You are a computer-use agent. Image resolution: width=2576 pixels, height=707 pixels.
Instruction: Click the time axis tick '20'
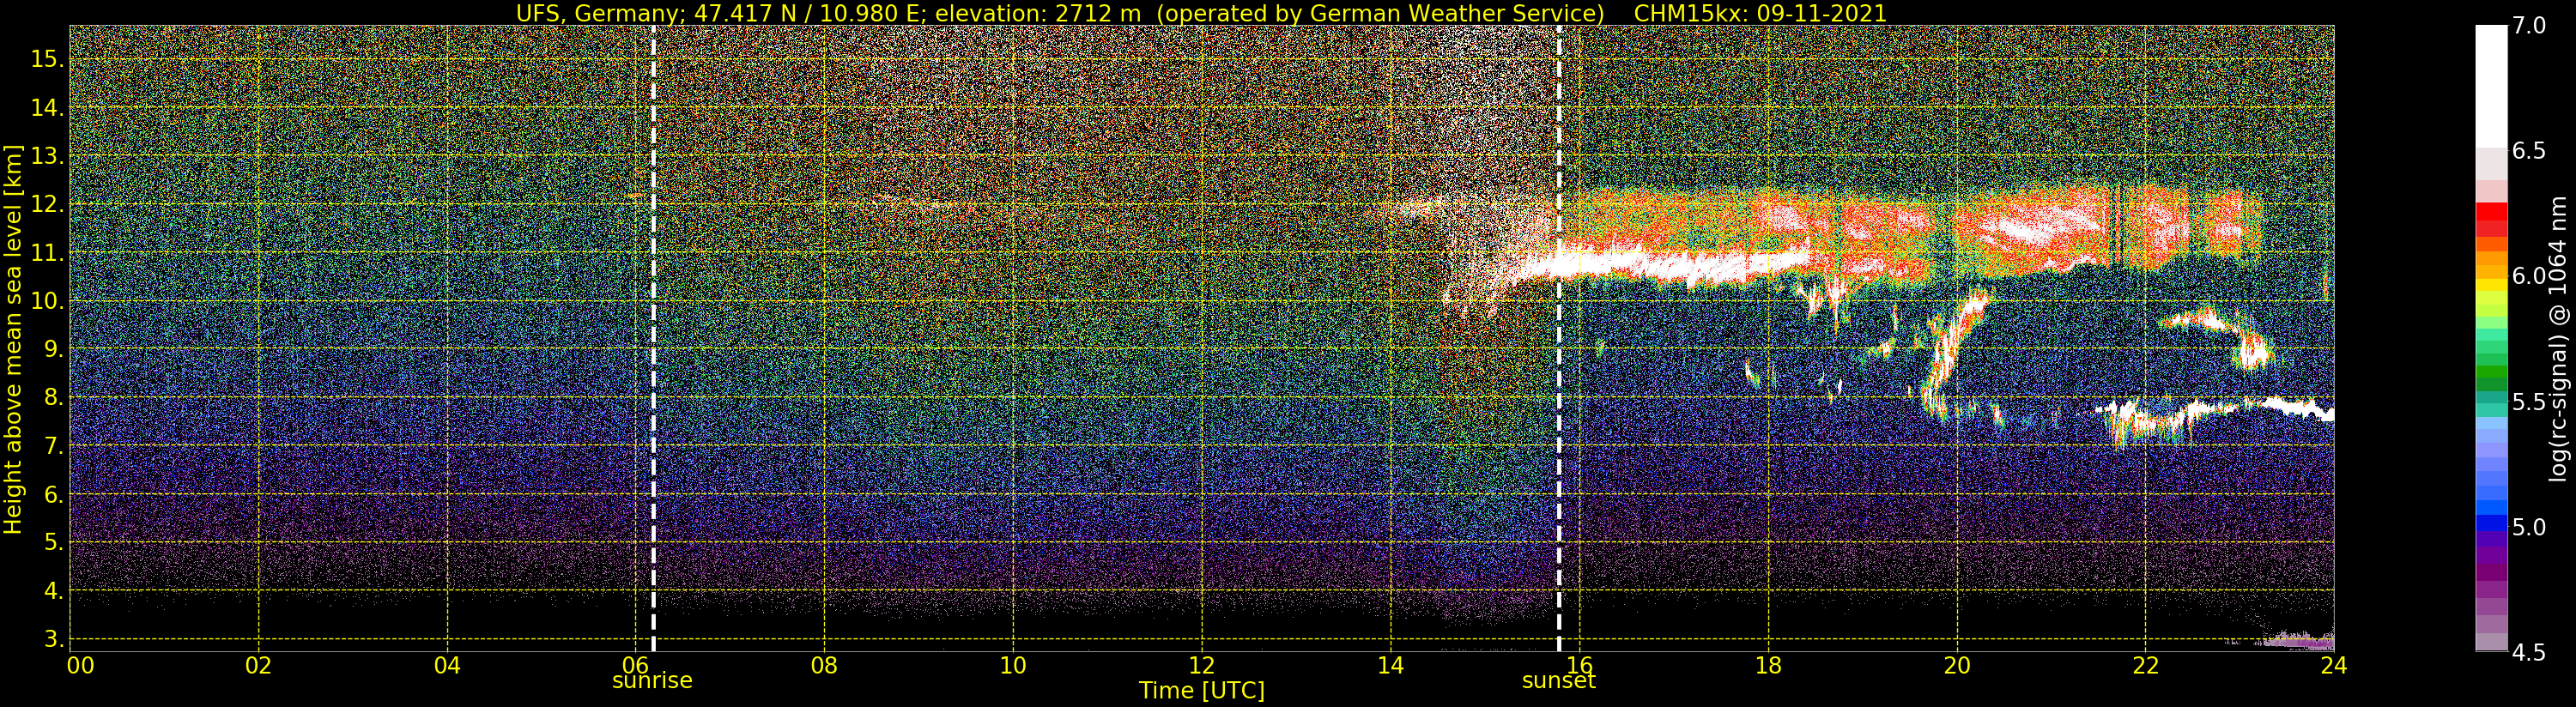pyautogui.click(x=1957, y=665)
